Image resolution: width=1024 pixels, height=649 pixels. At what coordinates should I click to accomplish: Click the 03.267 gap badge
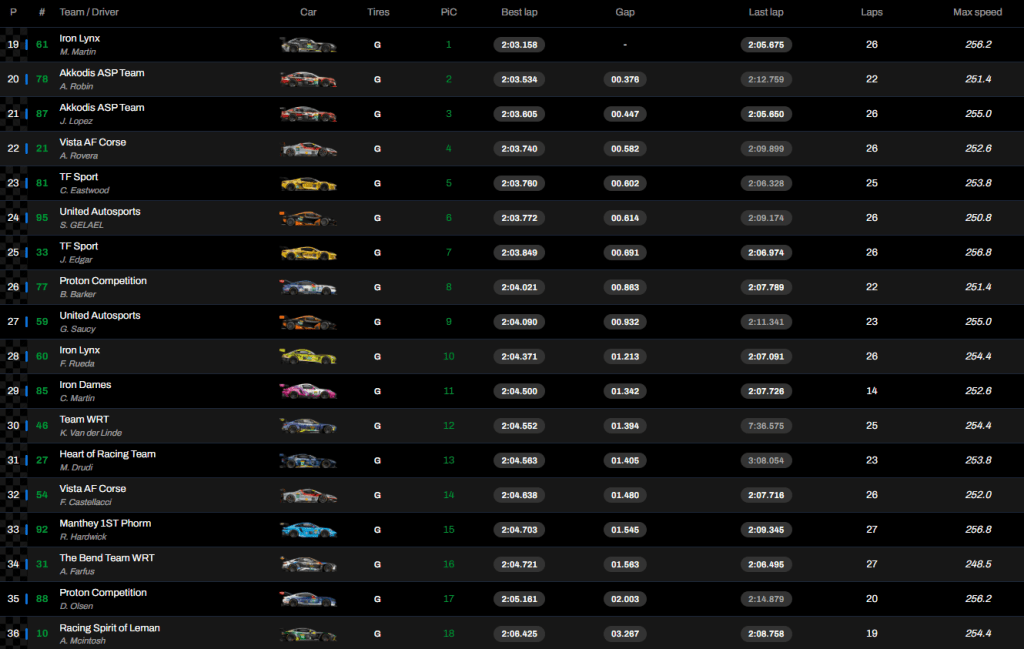tap(624, 634)
